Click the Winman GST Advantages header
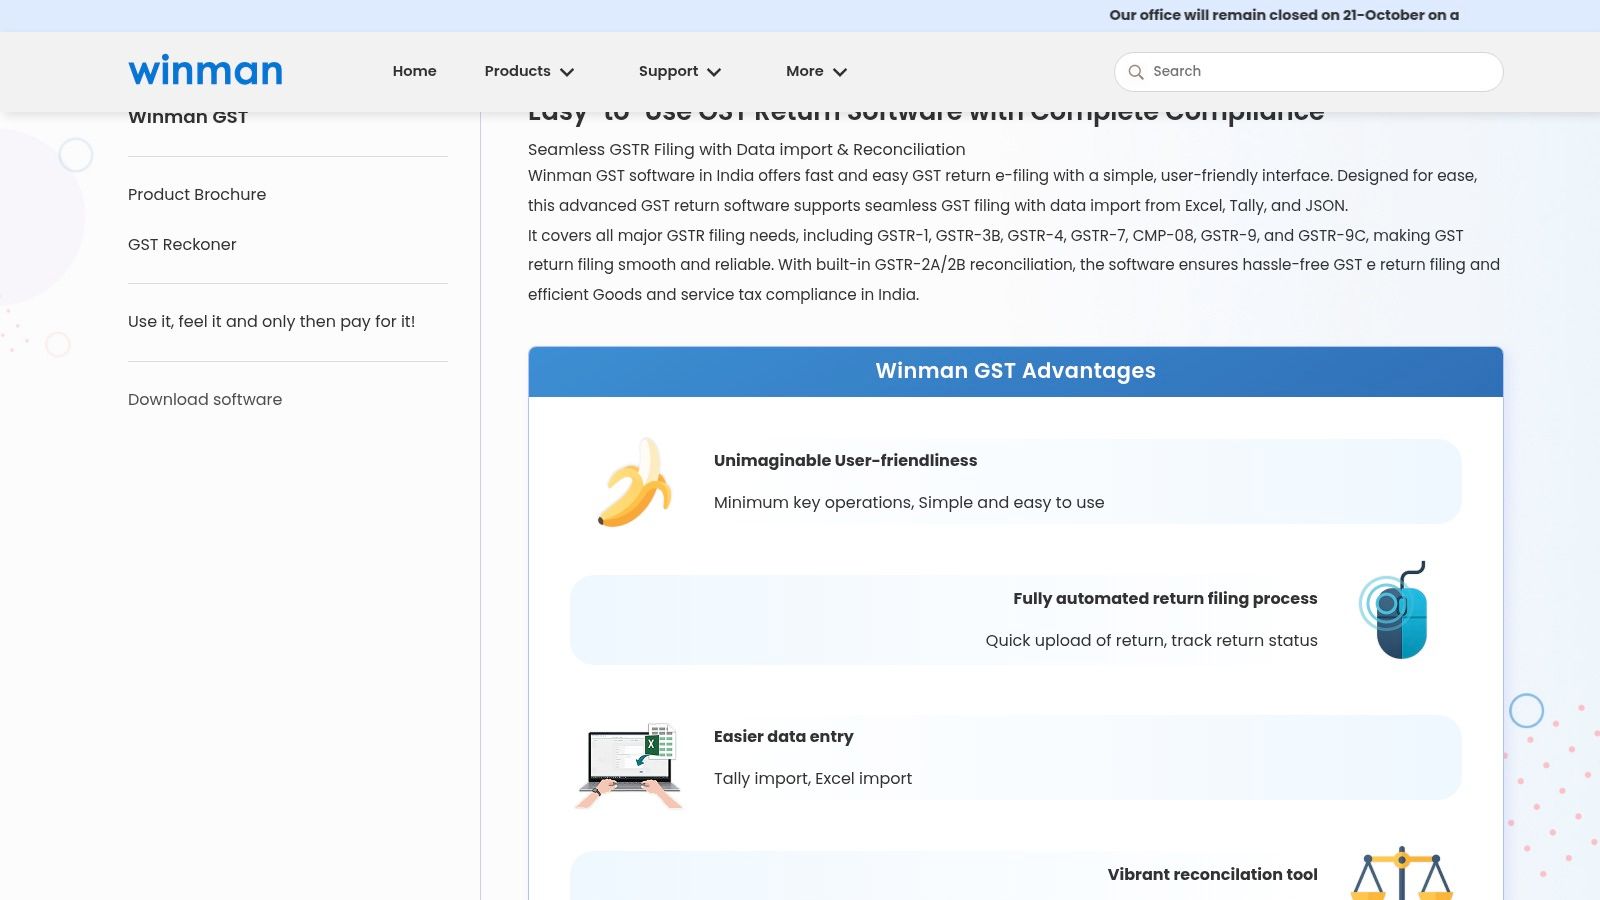Screen dimensions: 1600x900 pos(1015,371)
